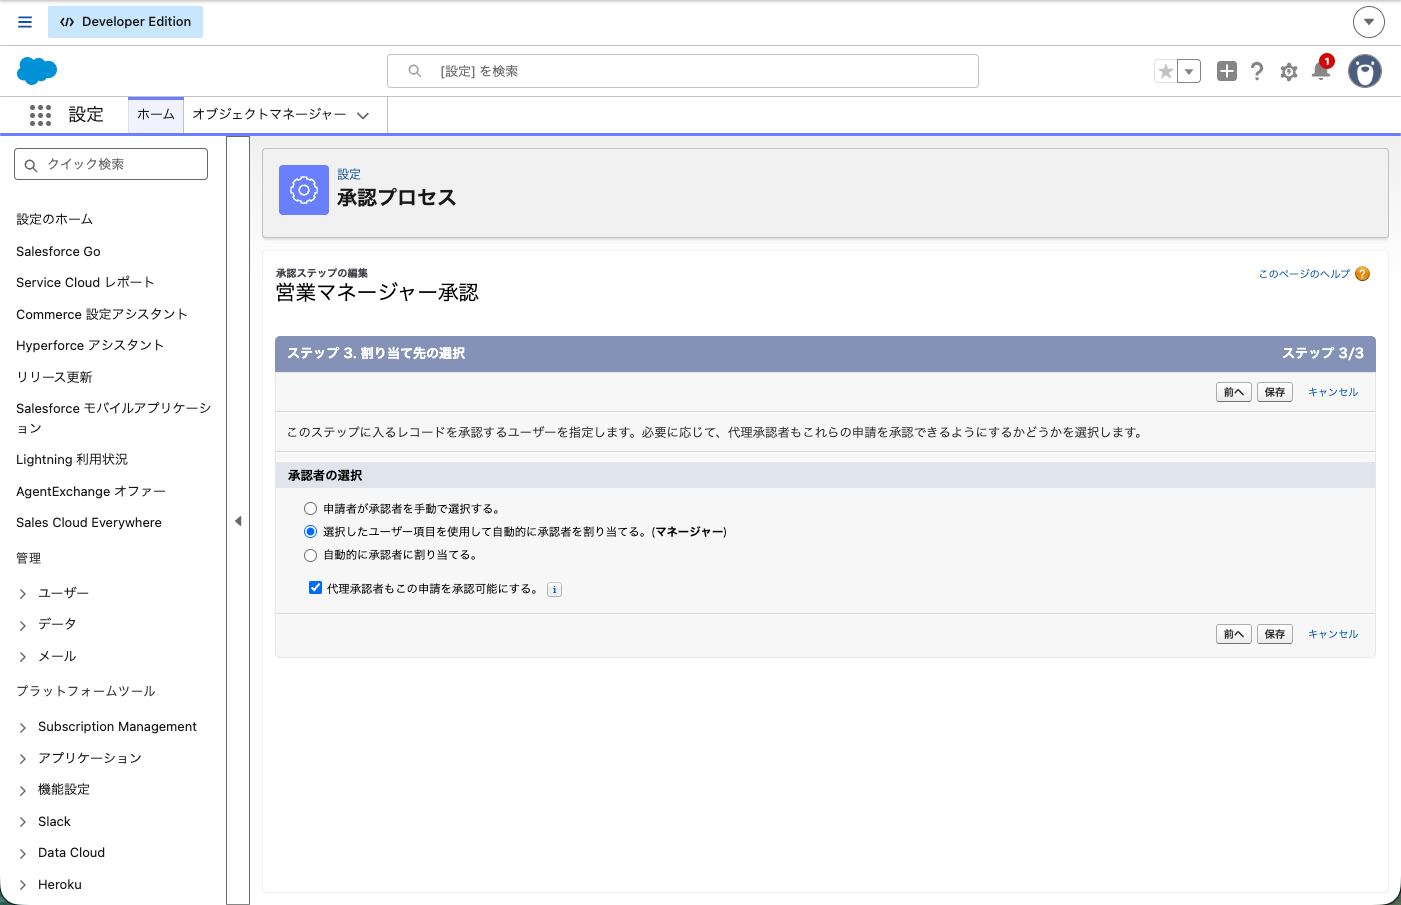Screen dimensions: 1401x905
Task: Open the hamburger menu at top left
Action: (x=25, y=22)
